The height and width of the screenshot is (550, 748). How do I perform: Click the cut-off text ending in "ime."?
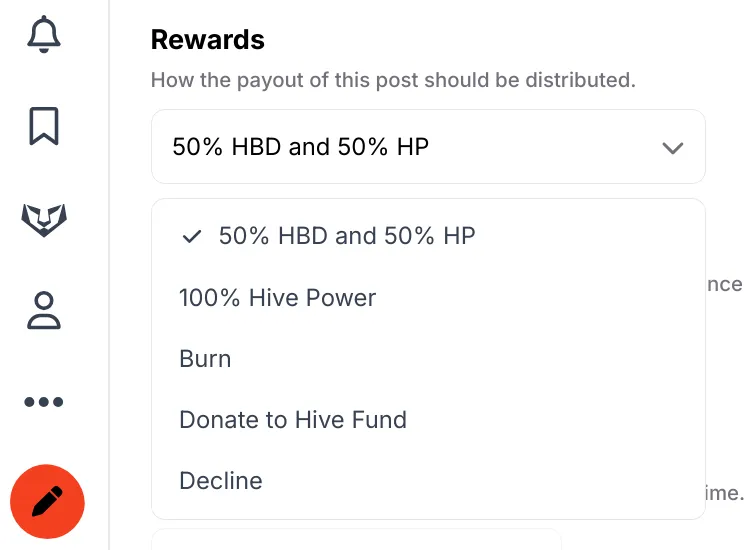(x=725, y=493)
